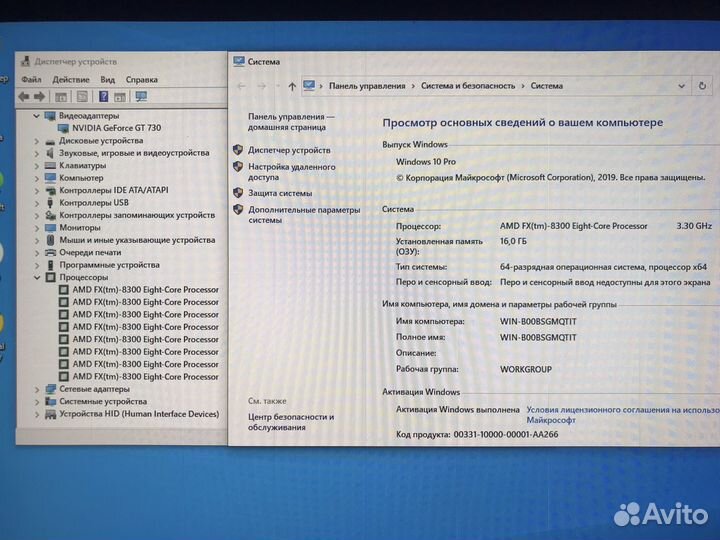The height and width of the screenshot is (540, 720).
Task: Open the Вид menu
Action: coord(107,79)
